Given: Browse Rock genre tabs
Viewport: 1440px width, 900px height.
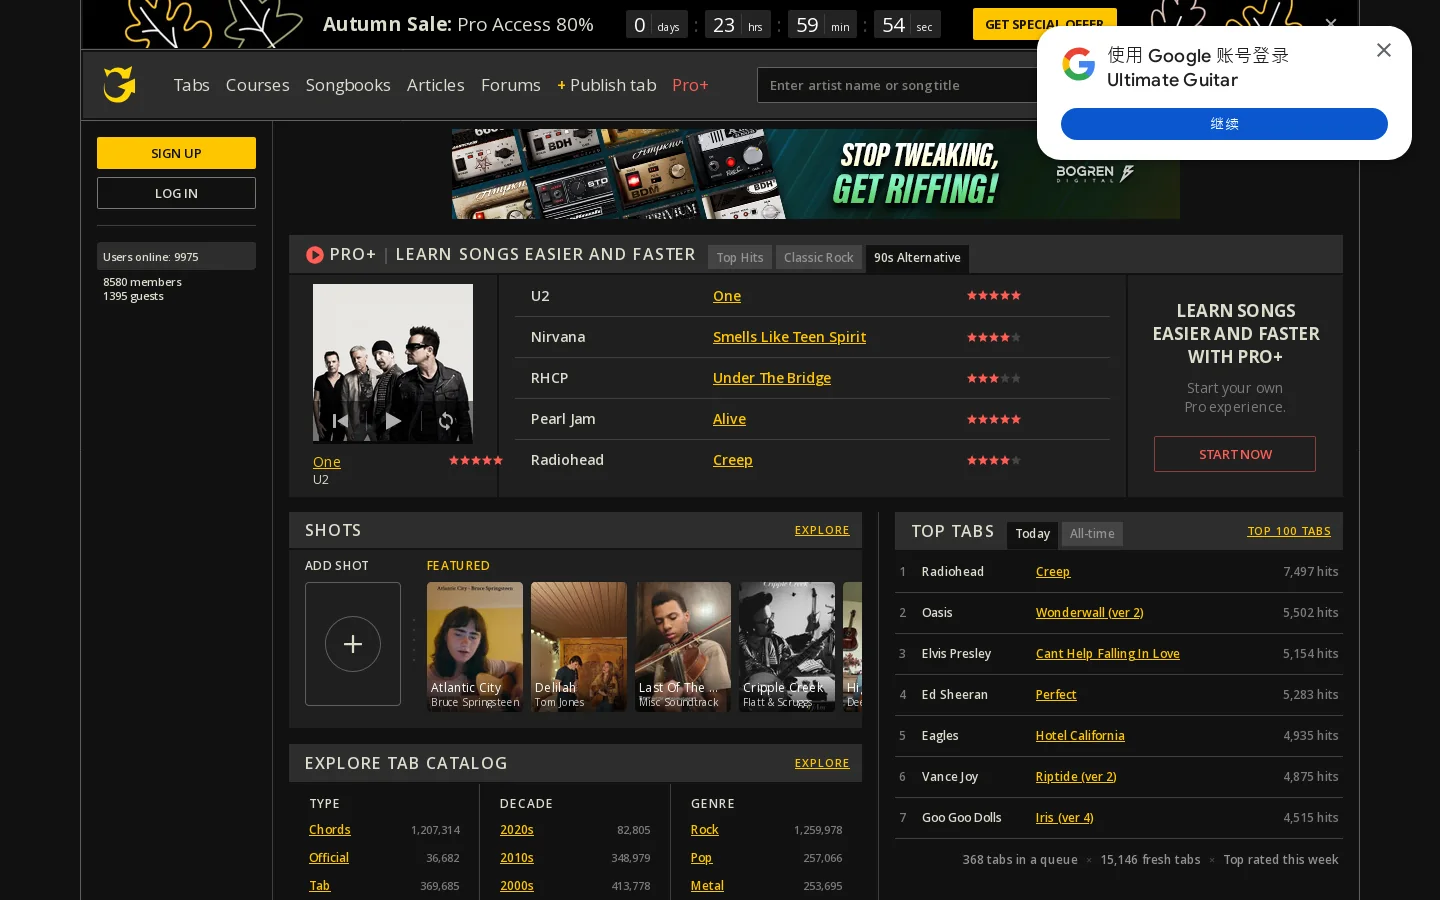Looking at the screenshot, I should (x=704, y=830).
